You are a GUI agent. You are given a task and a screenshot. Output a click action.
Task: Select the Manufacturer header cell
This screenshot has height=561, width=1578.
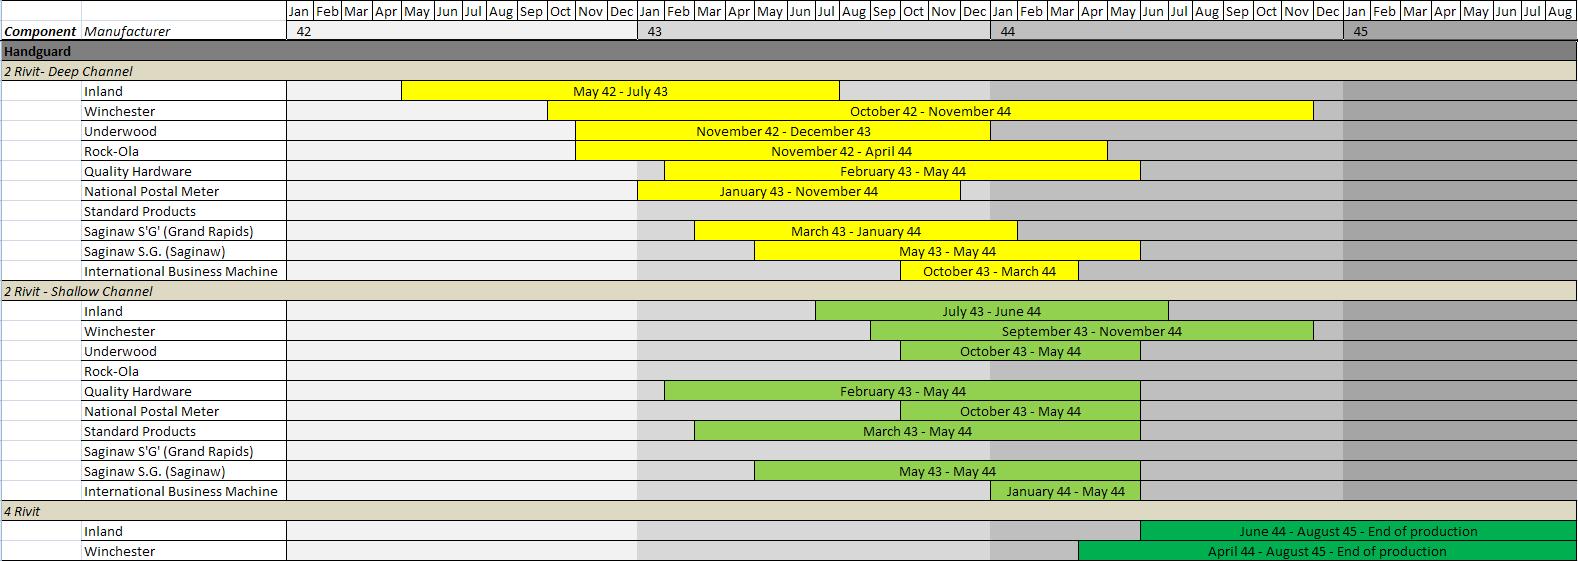coord(184,31)
